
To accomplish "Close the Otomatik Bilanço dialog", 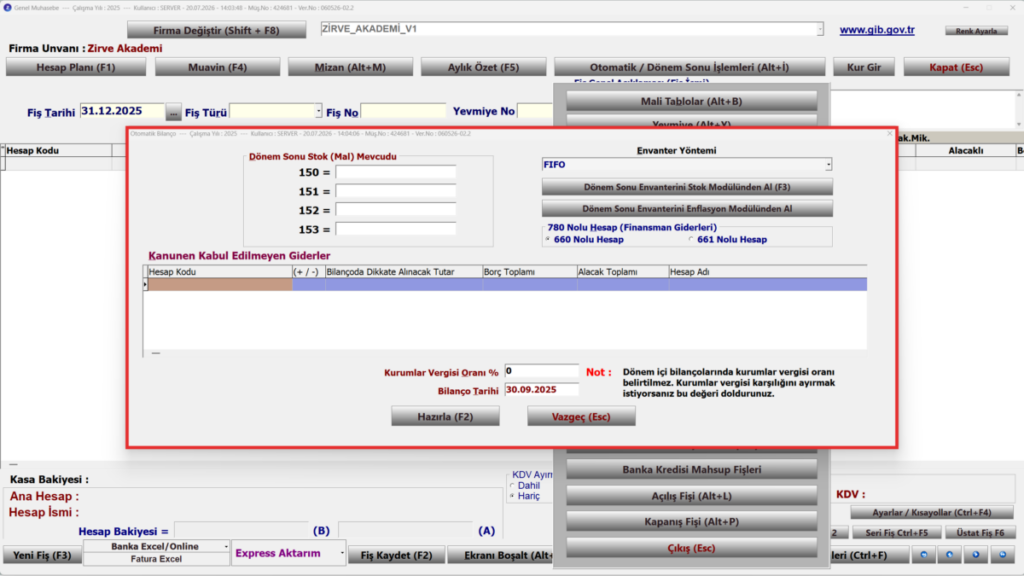I will tap(889, 134).
